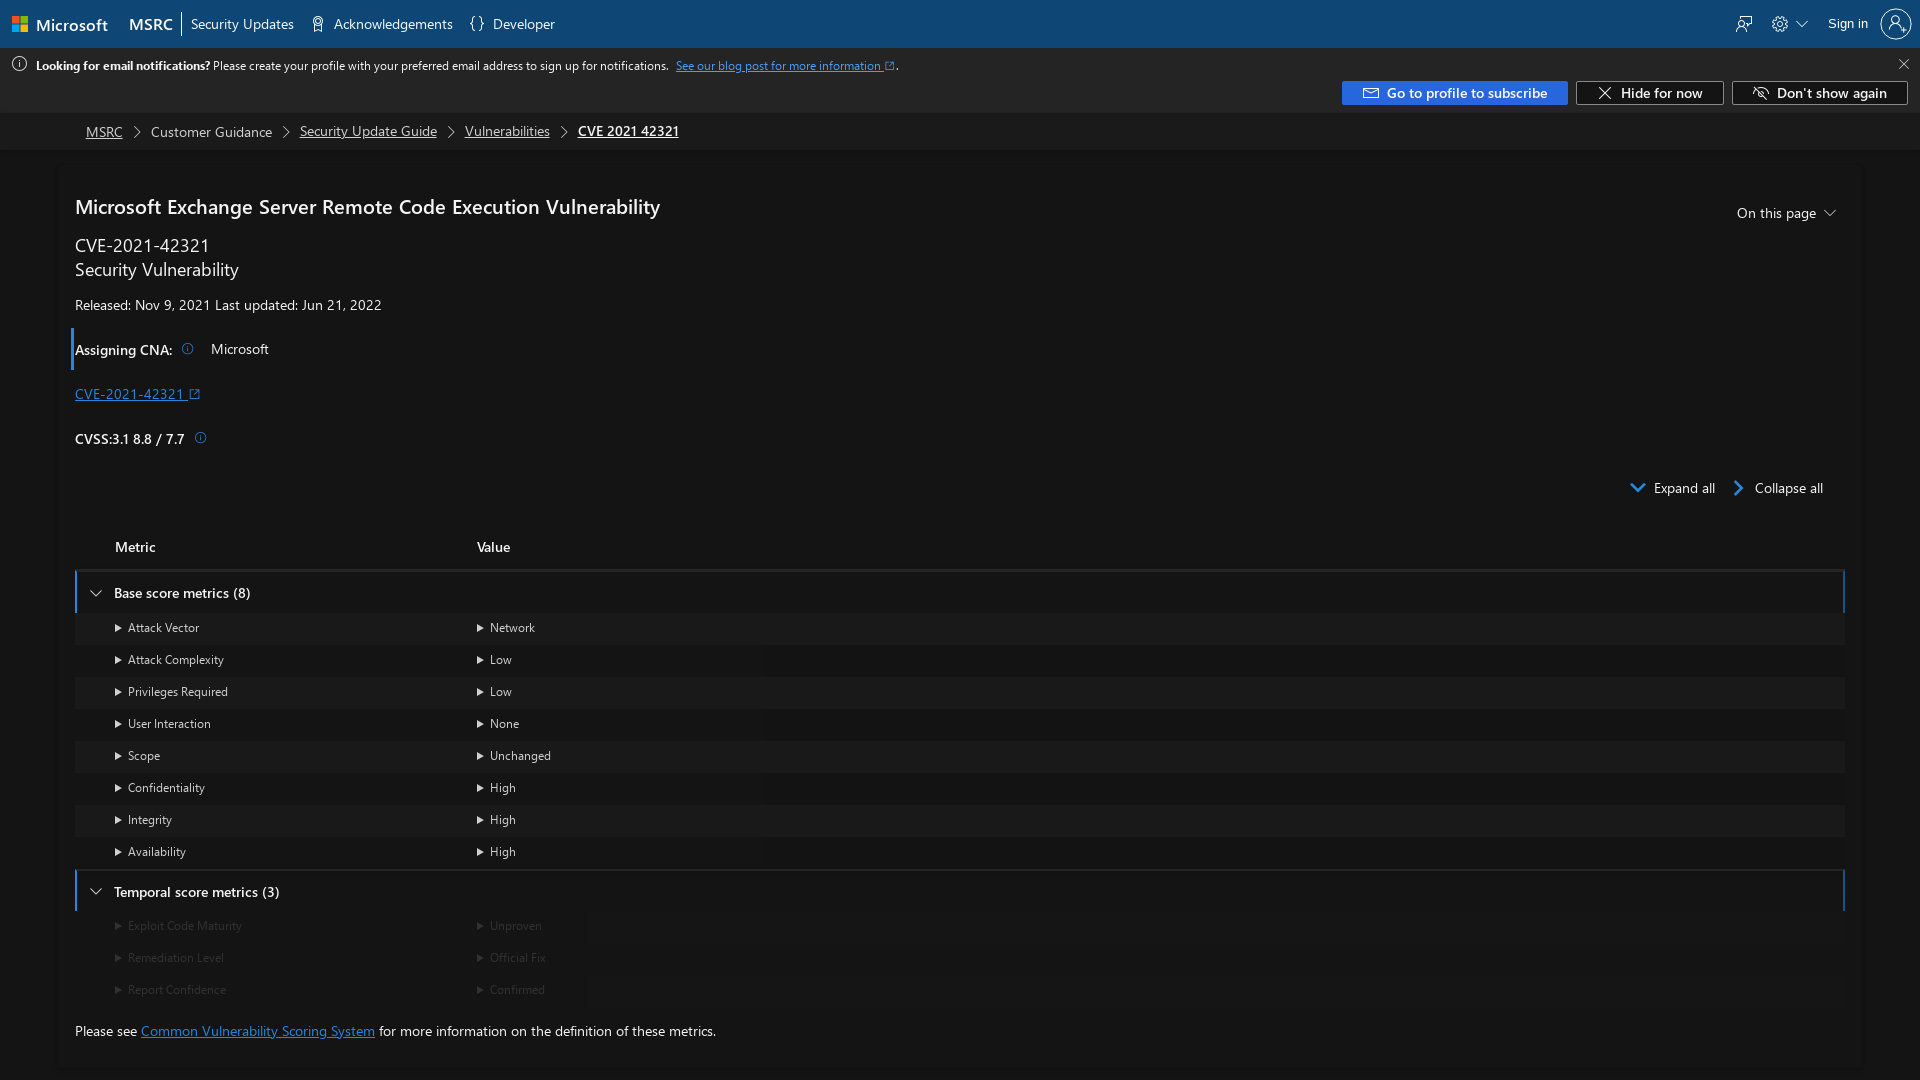Click Don't show again button

pos(1819,93)
